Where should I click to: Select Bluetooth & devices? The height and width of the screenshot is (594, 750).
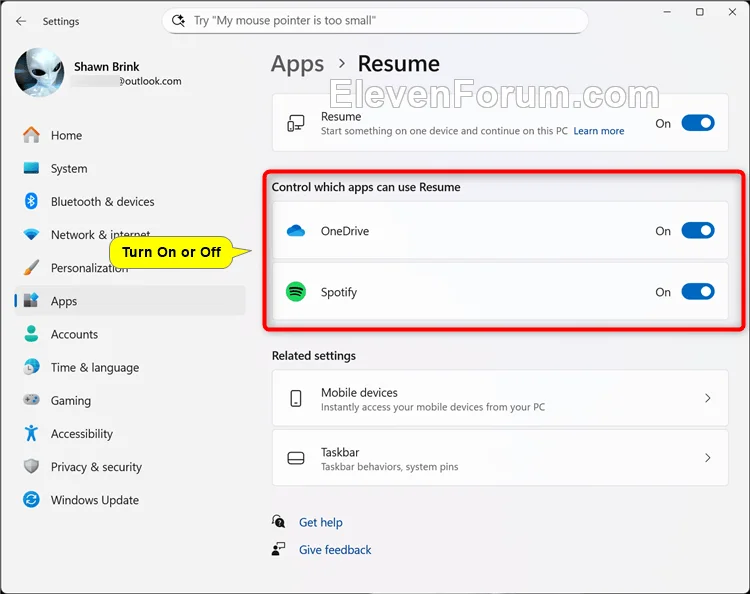click(x=130, y=201)
